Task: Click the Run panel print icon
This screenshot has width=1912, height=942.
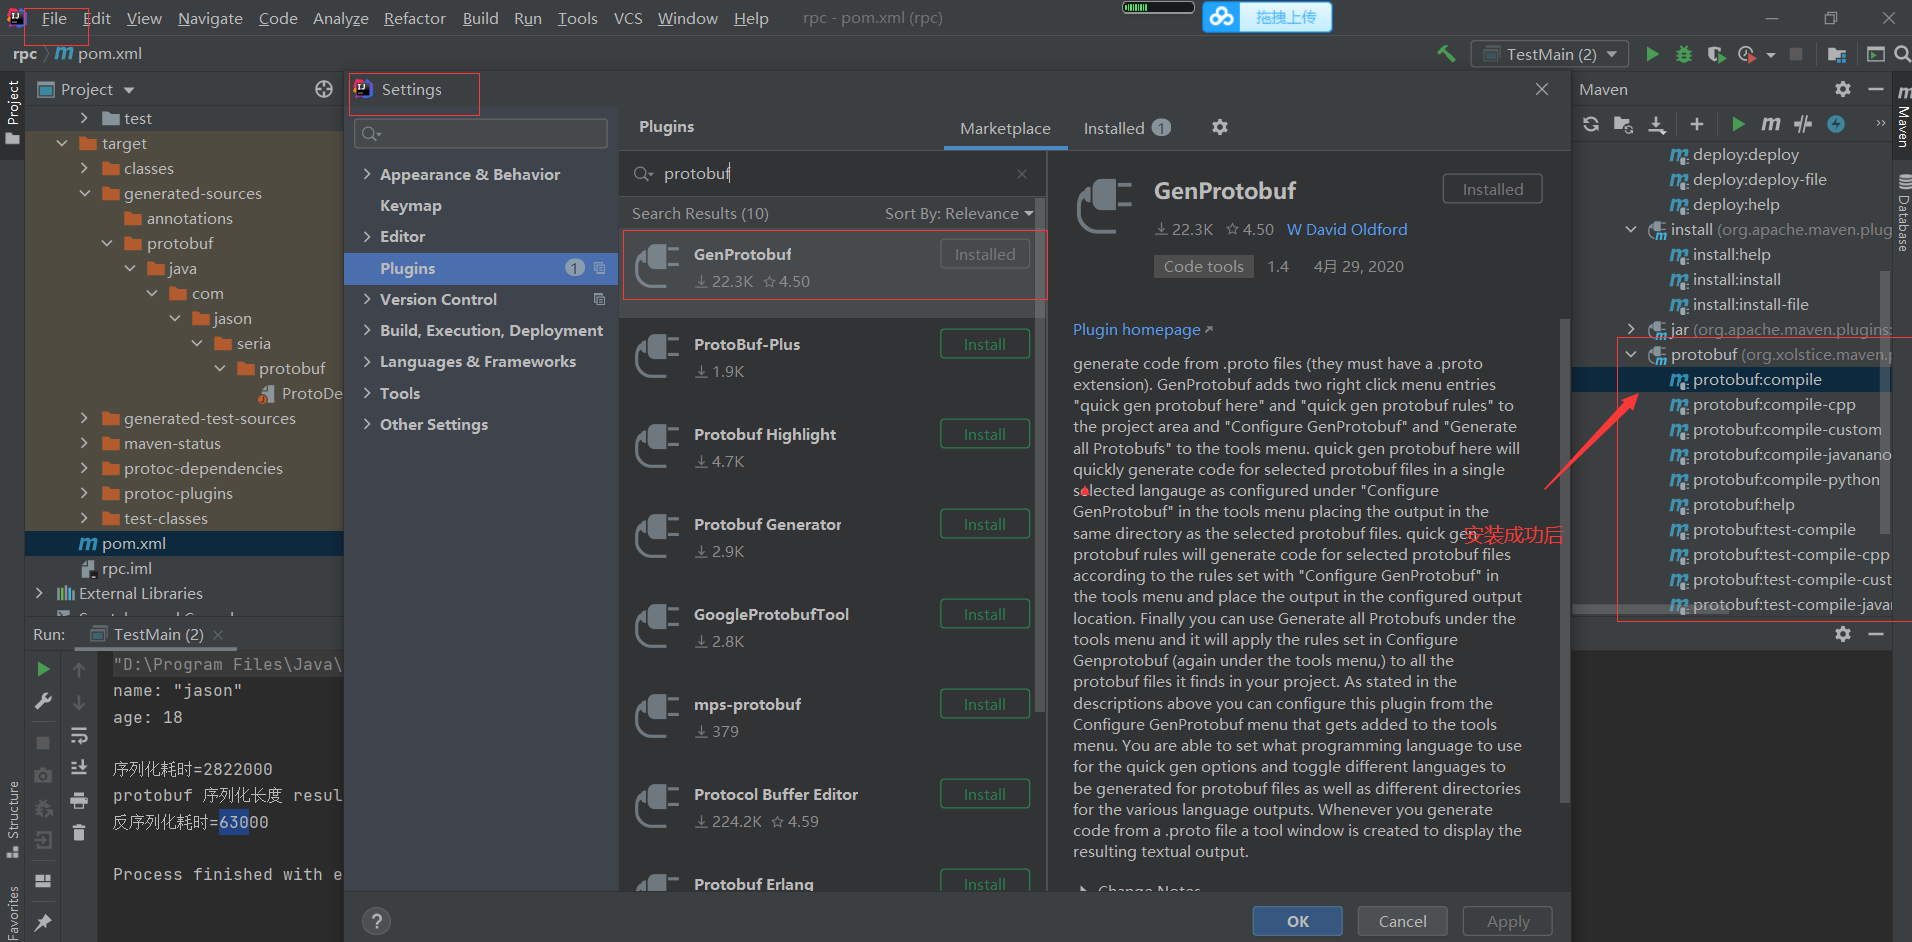Action: [79, 800]
